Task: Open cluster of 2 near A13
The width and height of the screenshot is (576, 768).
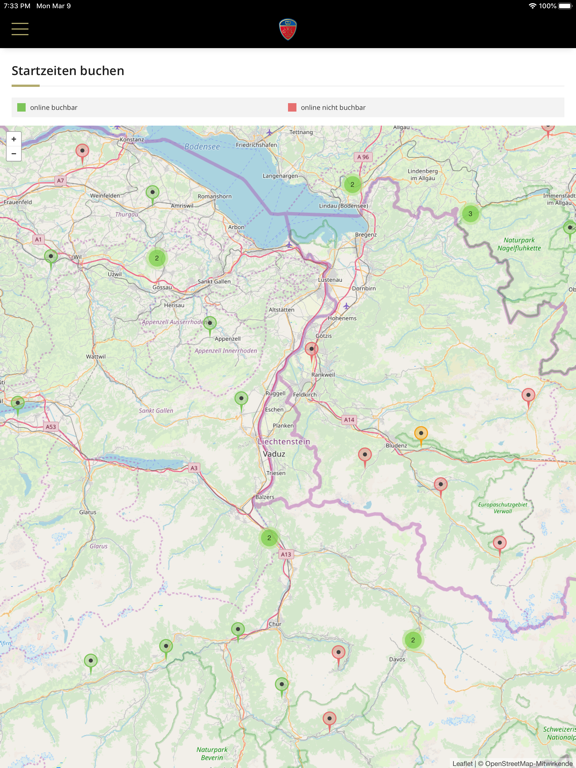Action: tap(269, 537)
